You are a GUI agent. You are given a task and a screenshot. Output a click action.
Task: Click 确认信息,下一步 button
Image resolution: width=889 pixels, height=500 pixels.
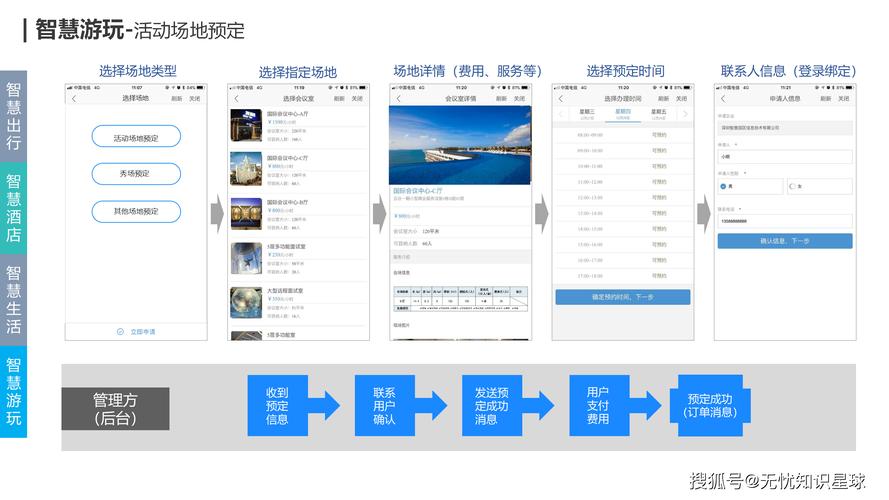pyautogui.click(x=784, y=241)
